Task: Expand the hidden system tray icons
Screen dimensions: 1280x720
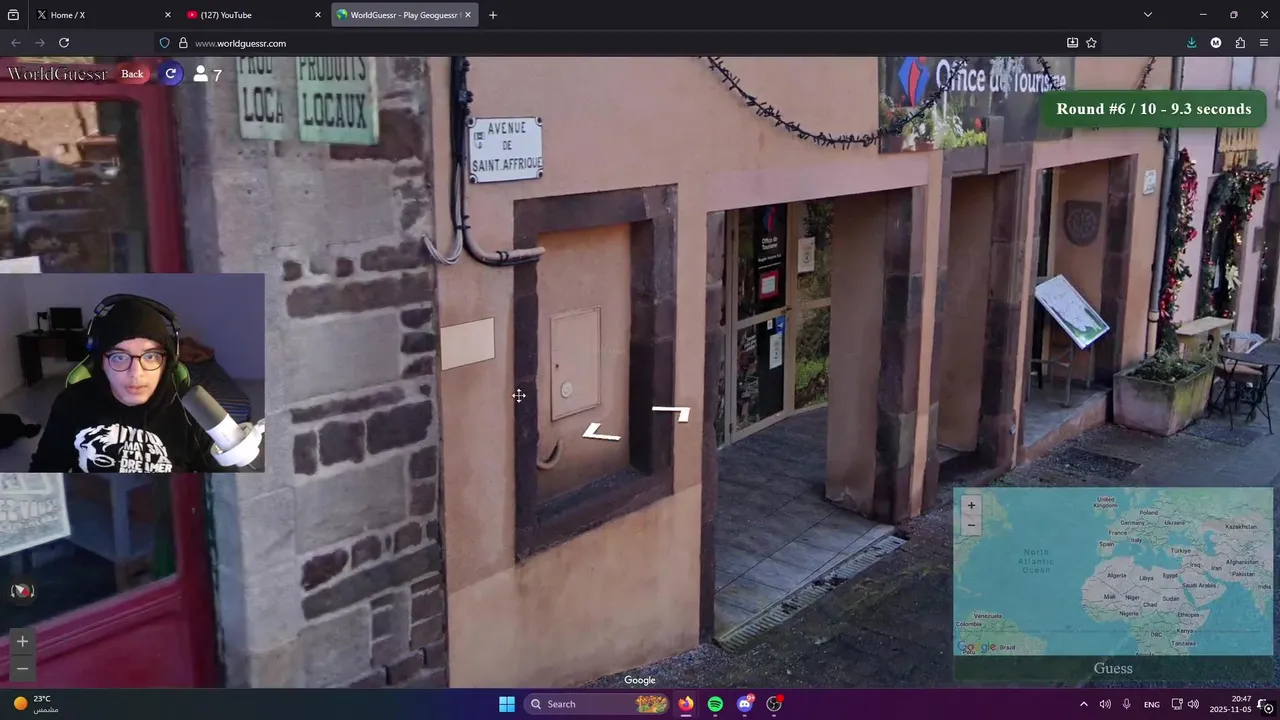Action: 1083,704
